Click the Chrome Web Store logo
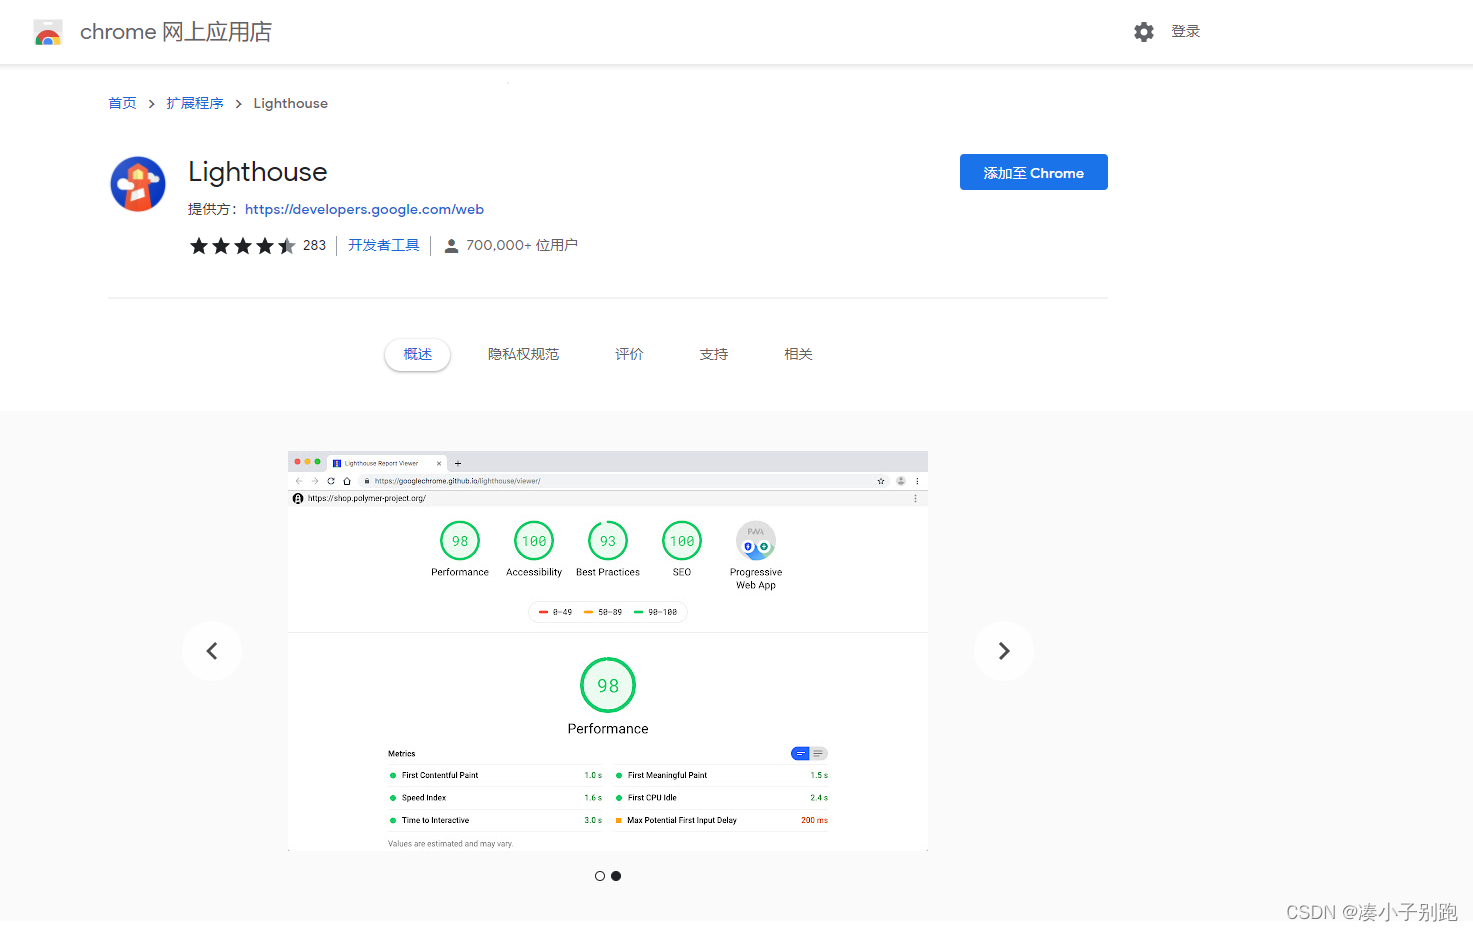The width and height of the screenshot is (1473, 931). [x=48, y=31]
